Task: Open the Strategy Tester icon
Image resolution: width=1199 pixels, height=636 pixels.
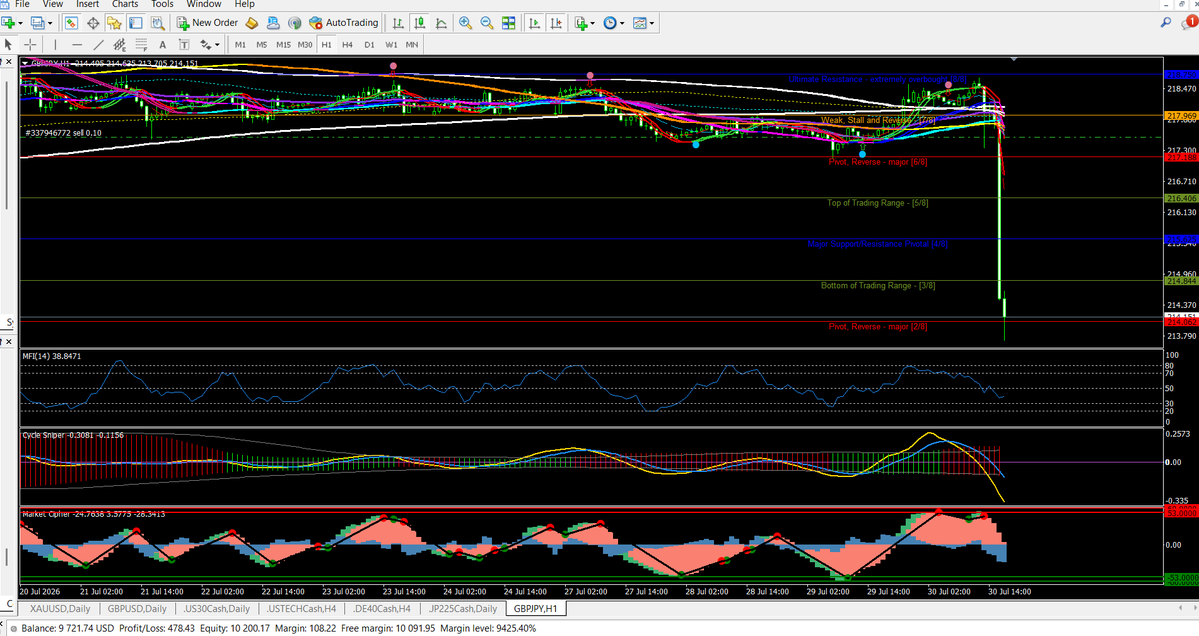Action: point(157,23)
